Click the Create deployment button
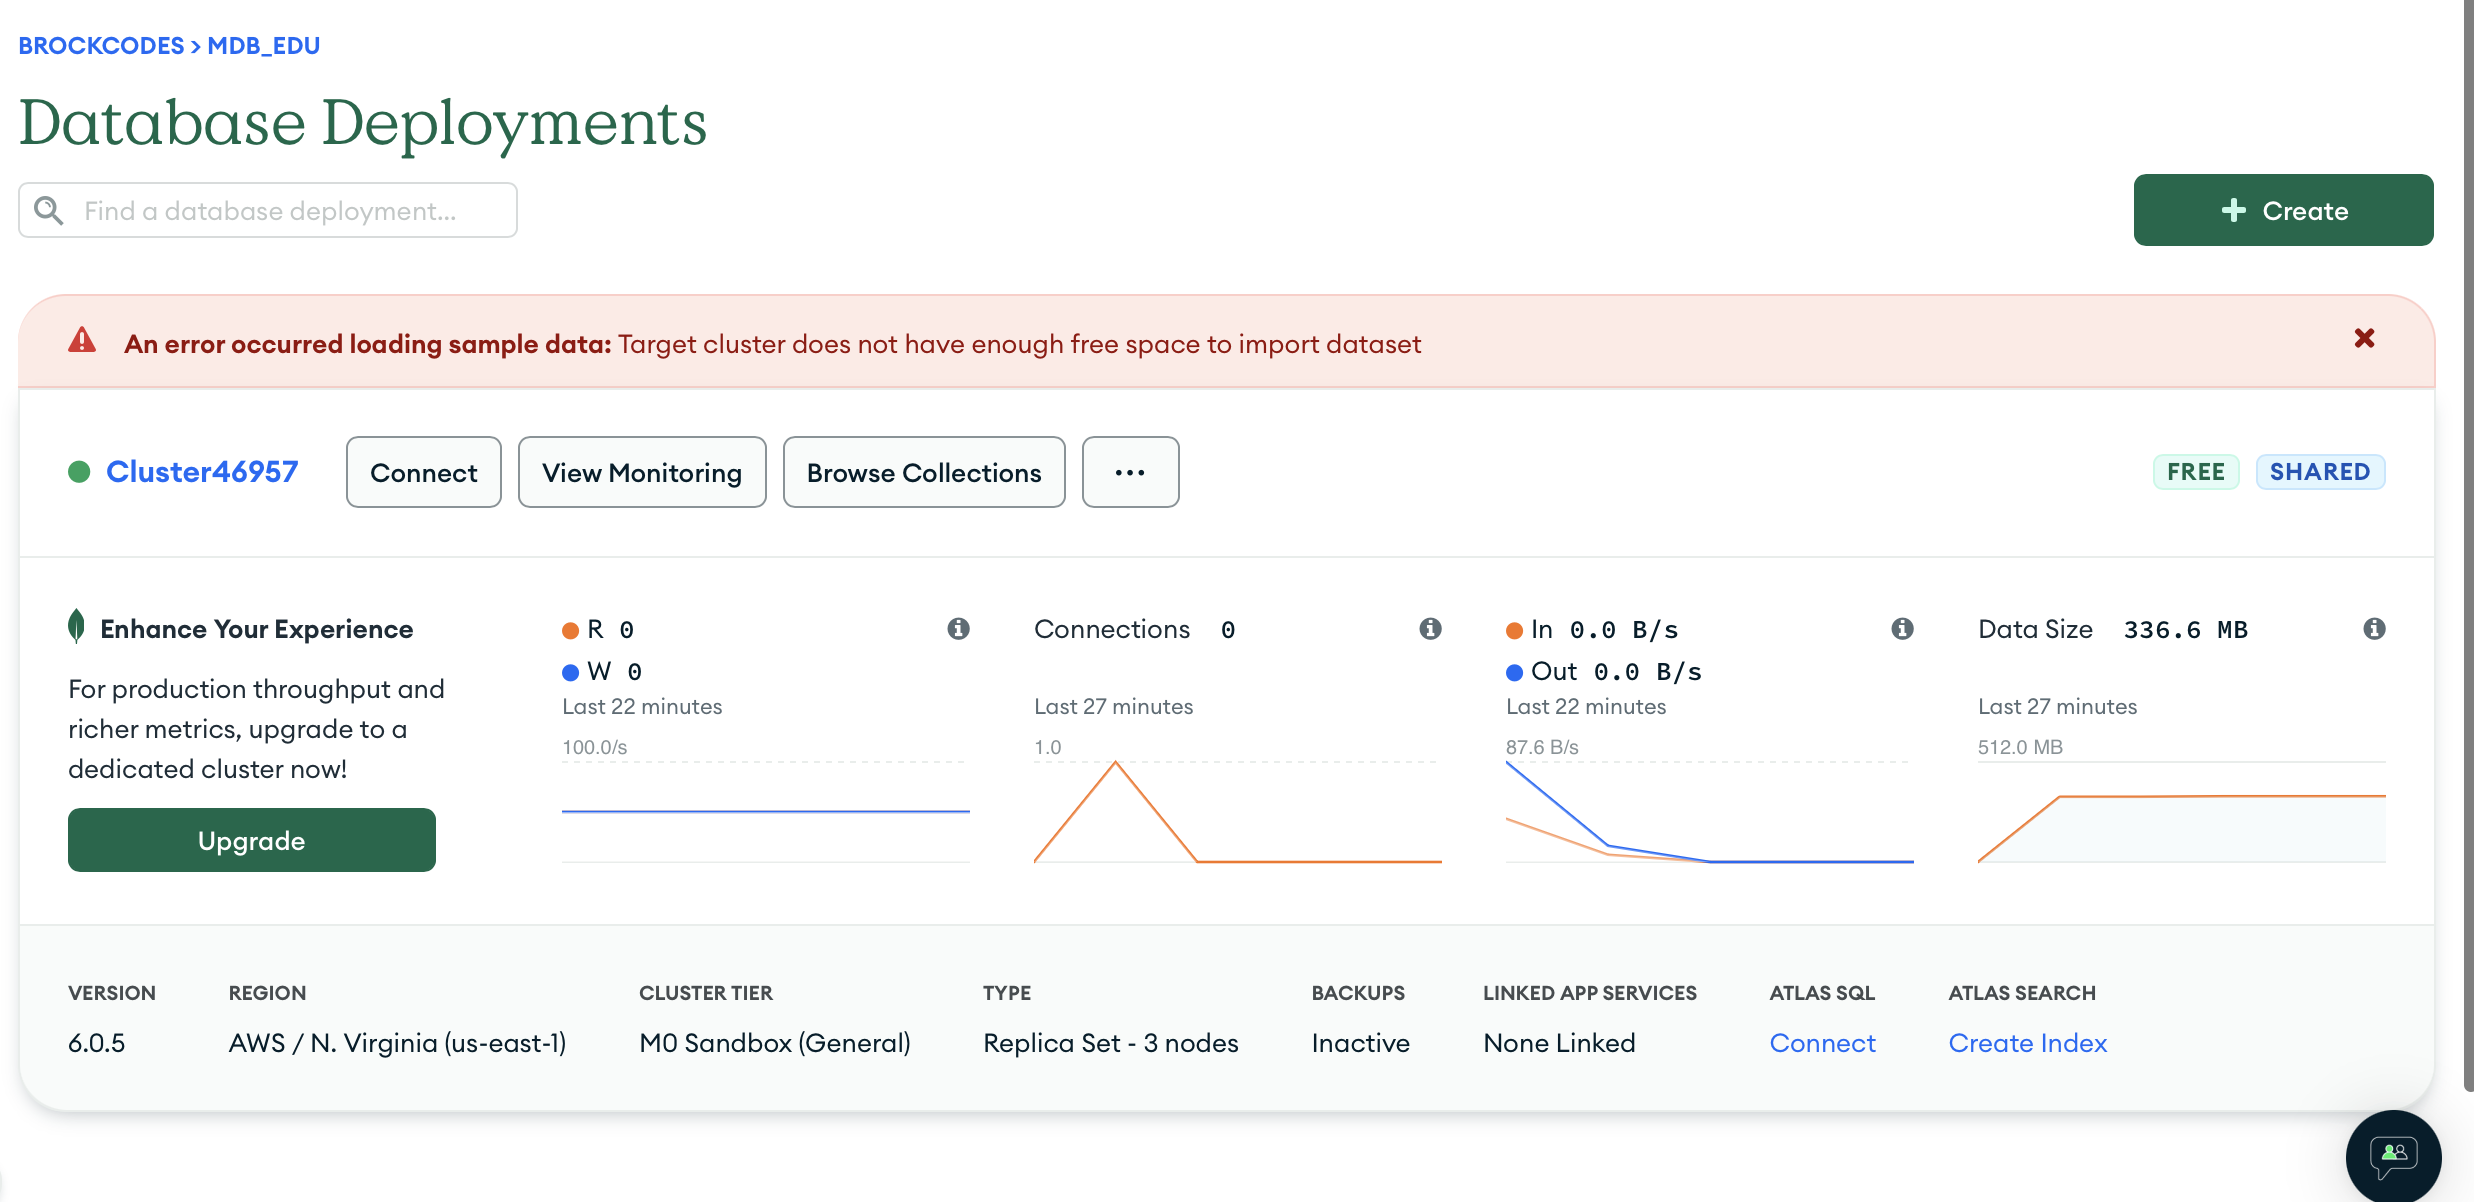 [x=2283, y=210]
